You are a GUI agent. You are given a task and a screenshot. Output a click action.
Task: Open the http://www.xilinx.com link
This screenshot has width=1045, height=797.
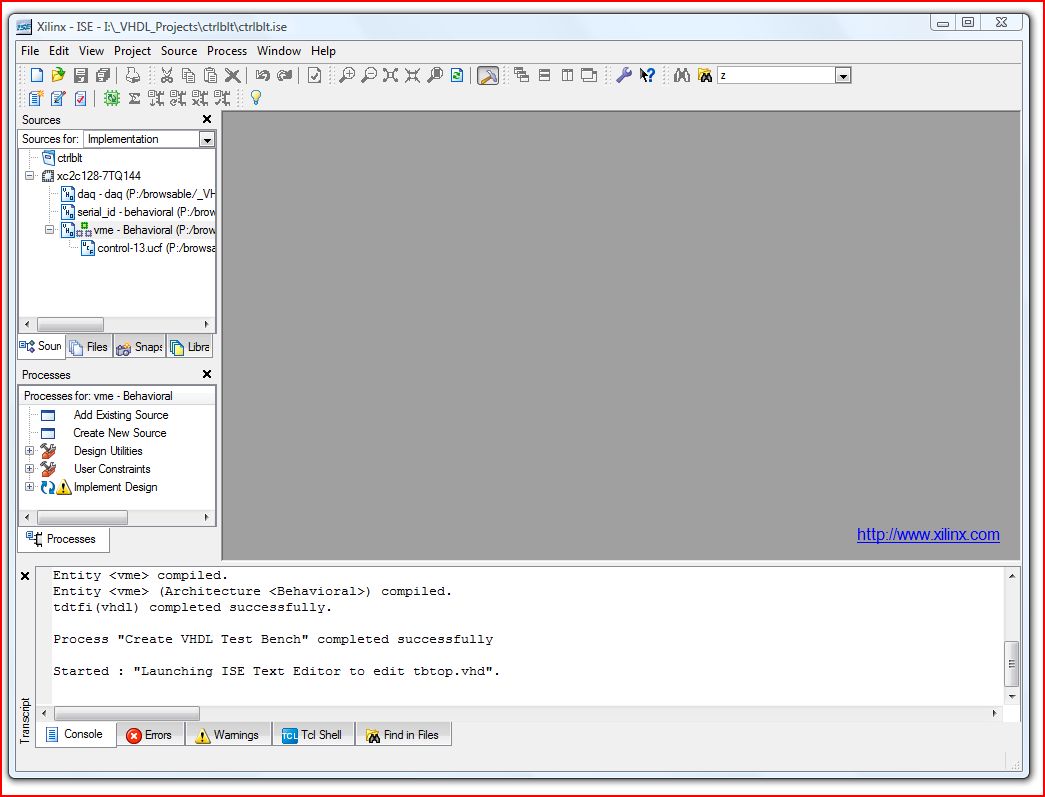tap(928, 534)
